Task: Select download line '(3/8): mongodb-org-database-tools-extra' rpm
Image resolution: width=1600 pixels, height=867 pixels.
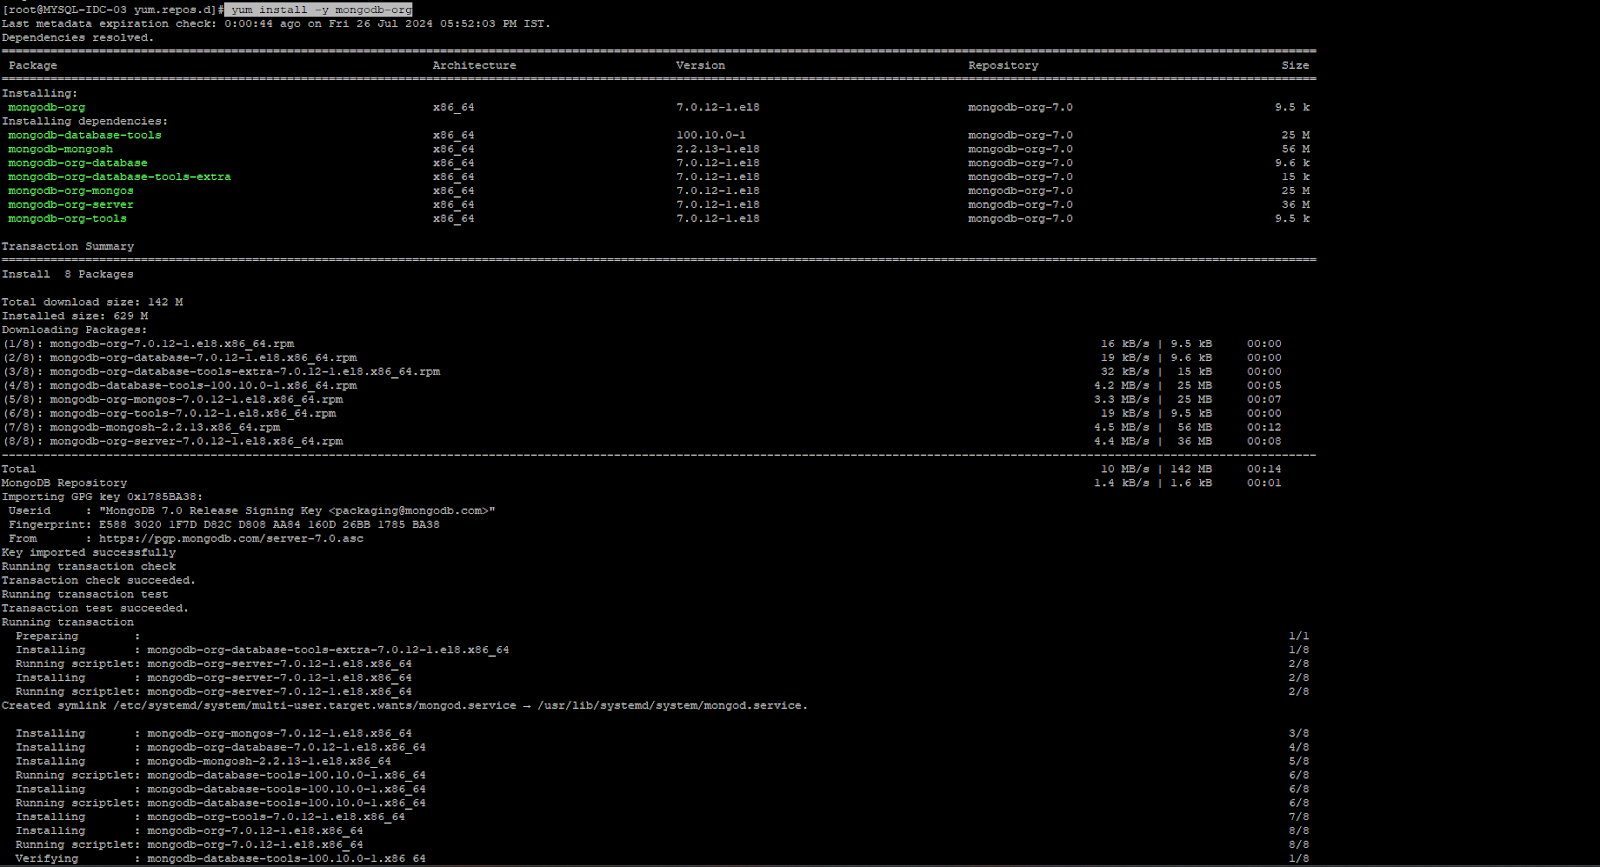Action: [x=221, y=372]
